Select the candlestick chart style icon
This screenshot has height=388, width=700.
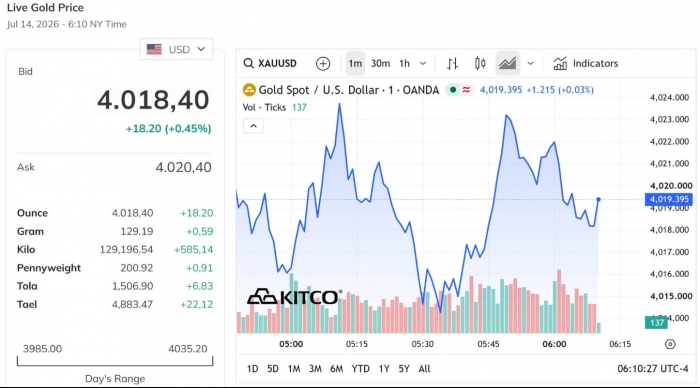coord(480,63)
